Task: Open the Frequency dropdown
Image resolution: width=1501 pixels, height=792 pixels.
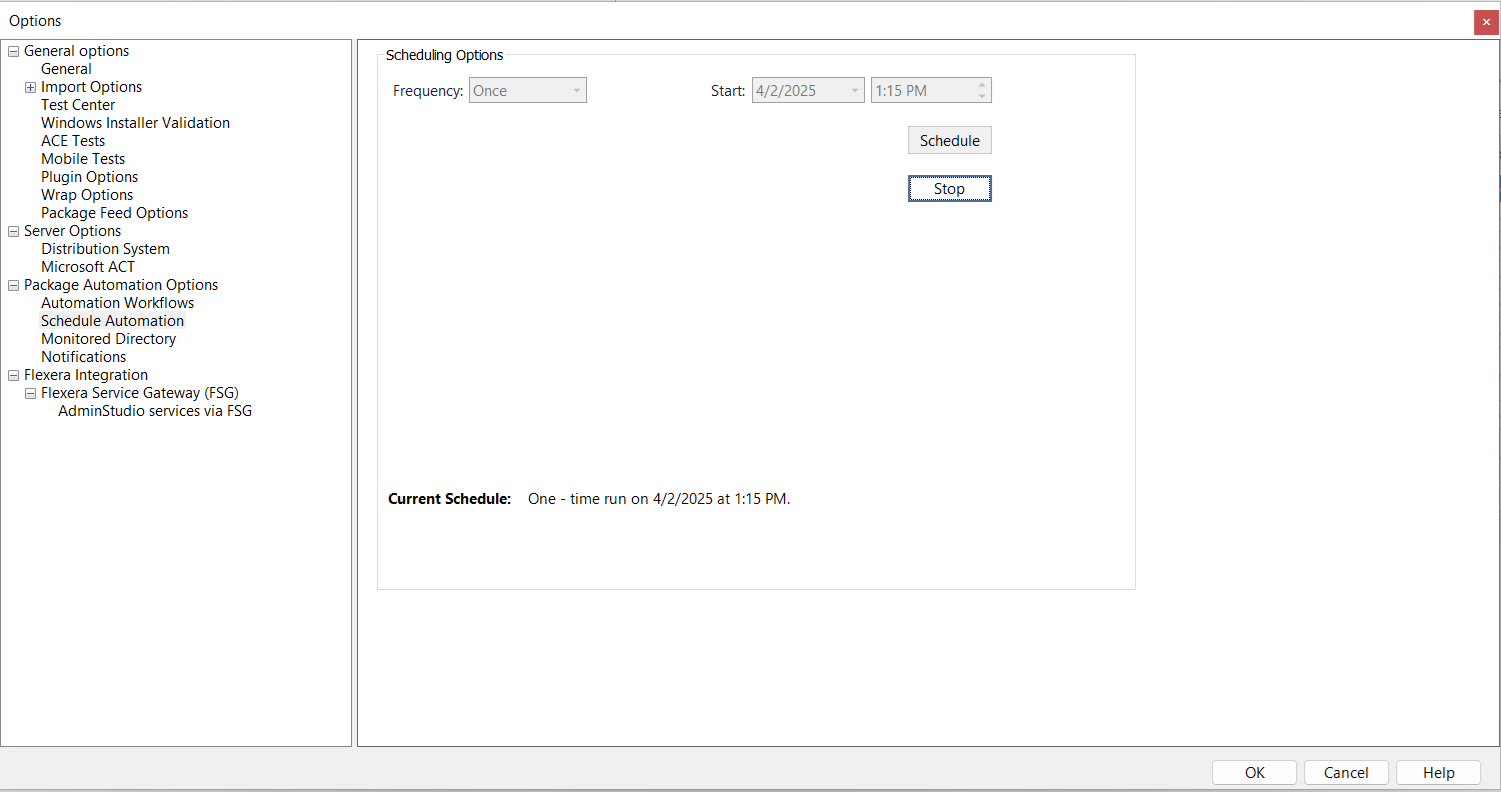Action: click(x=576, y=91)
